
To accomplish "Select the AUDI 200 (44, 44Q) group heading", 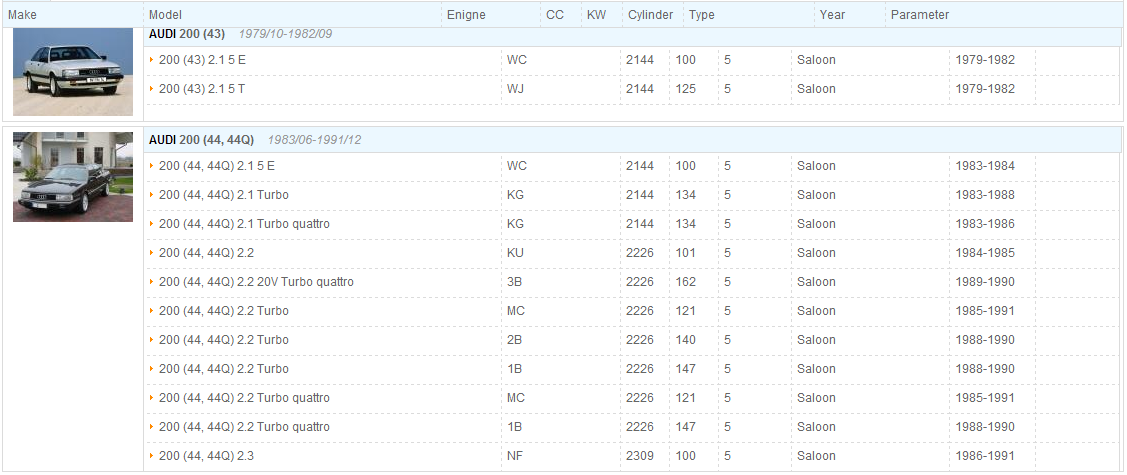I will pyautogui.click(x=201, y=139).
